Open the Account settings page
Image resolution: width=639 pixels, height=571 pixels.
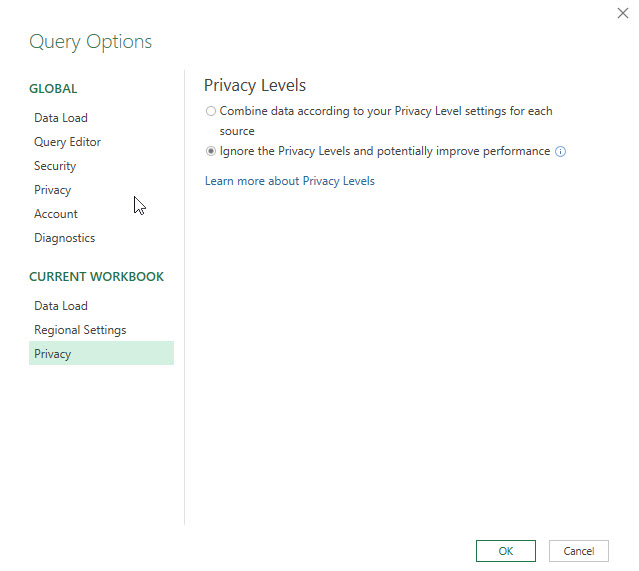pyautogui.click(x=56, y=214)
